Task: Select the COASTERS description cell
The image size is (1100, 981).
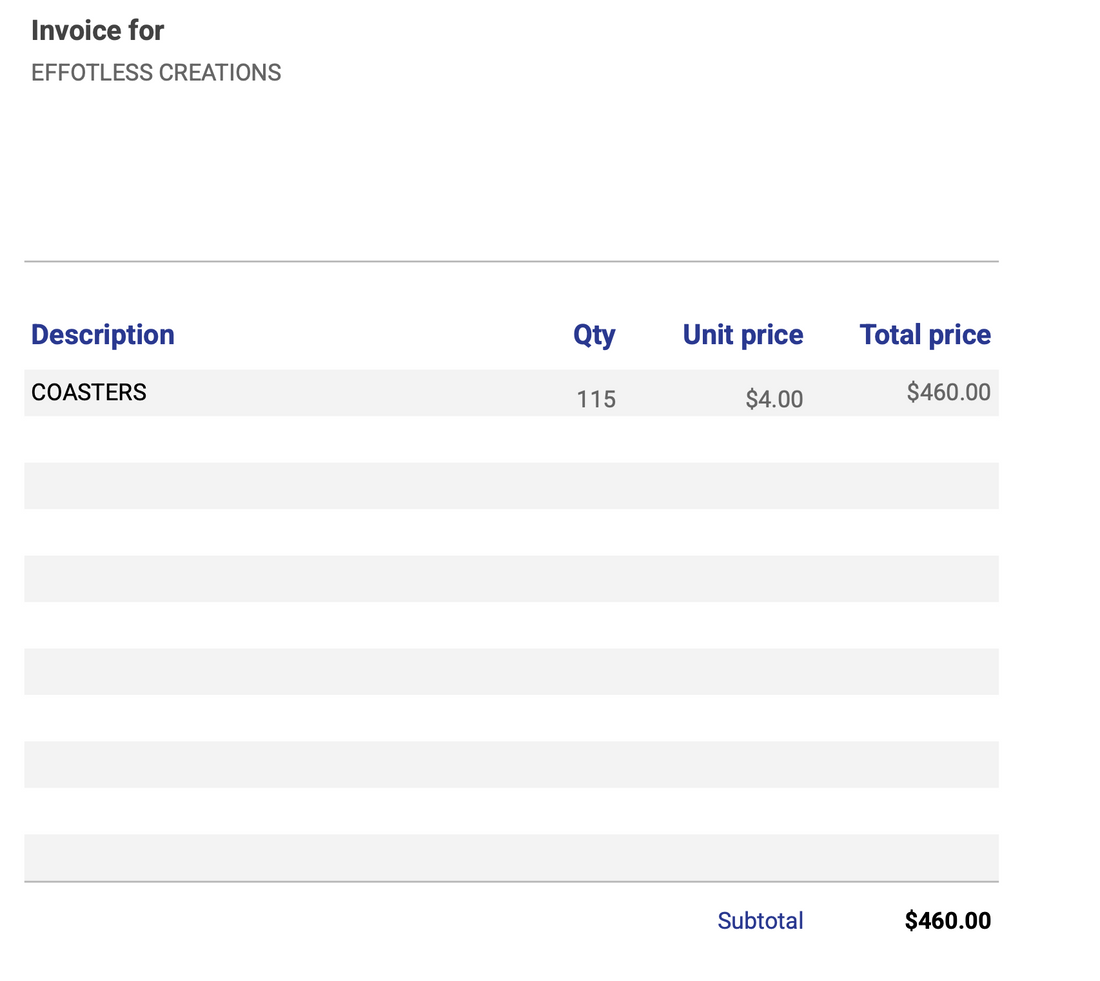Action: pos(89,393)
